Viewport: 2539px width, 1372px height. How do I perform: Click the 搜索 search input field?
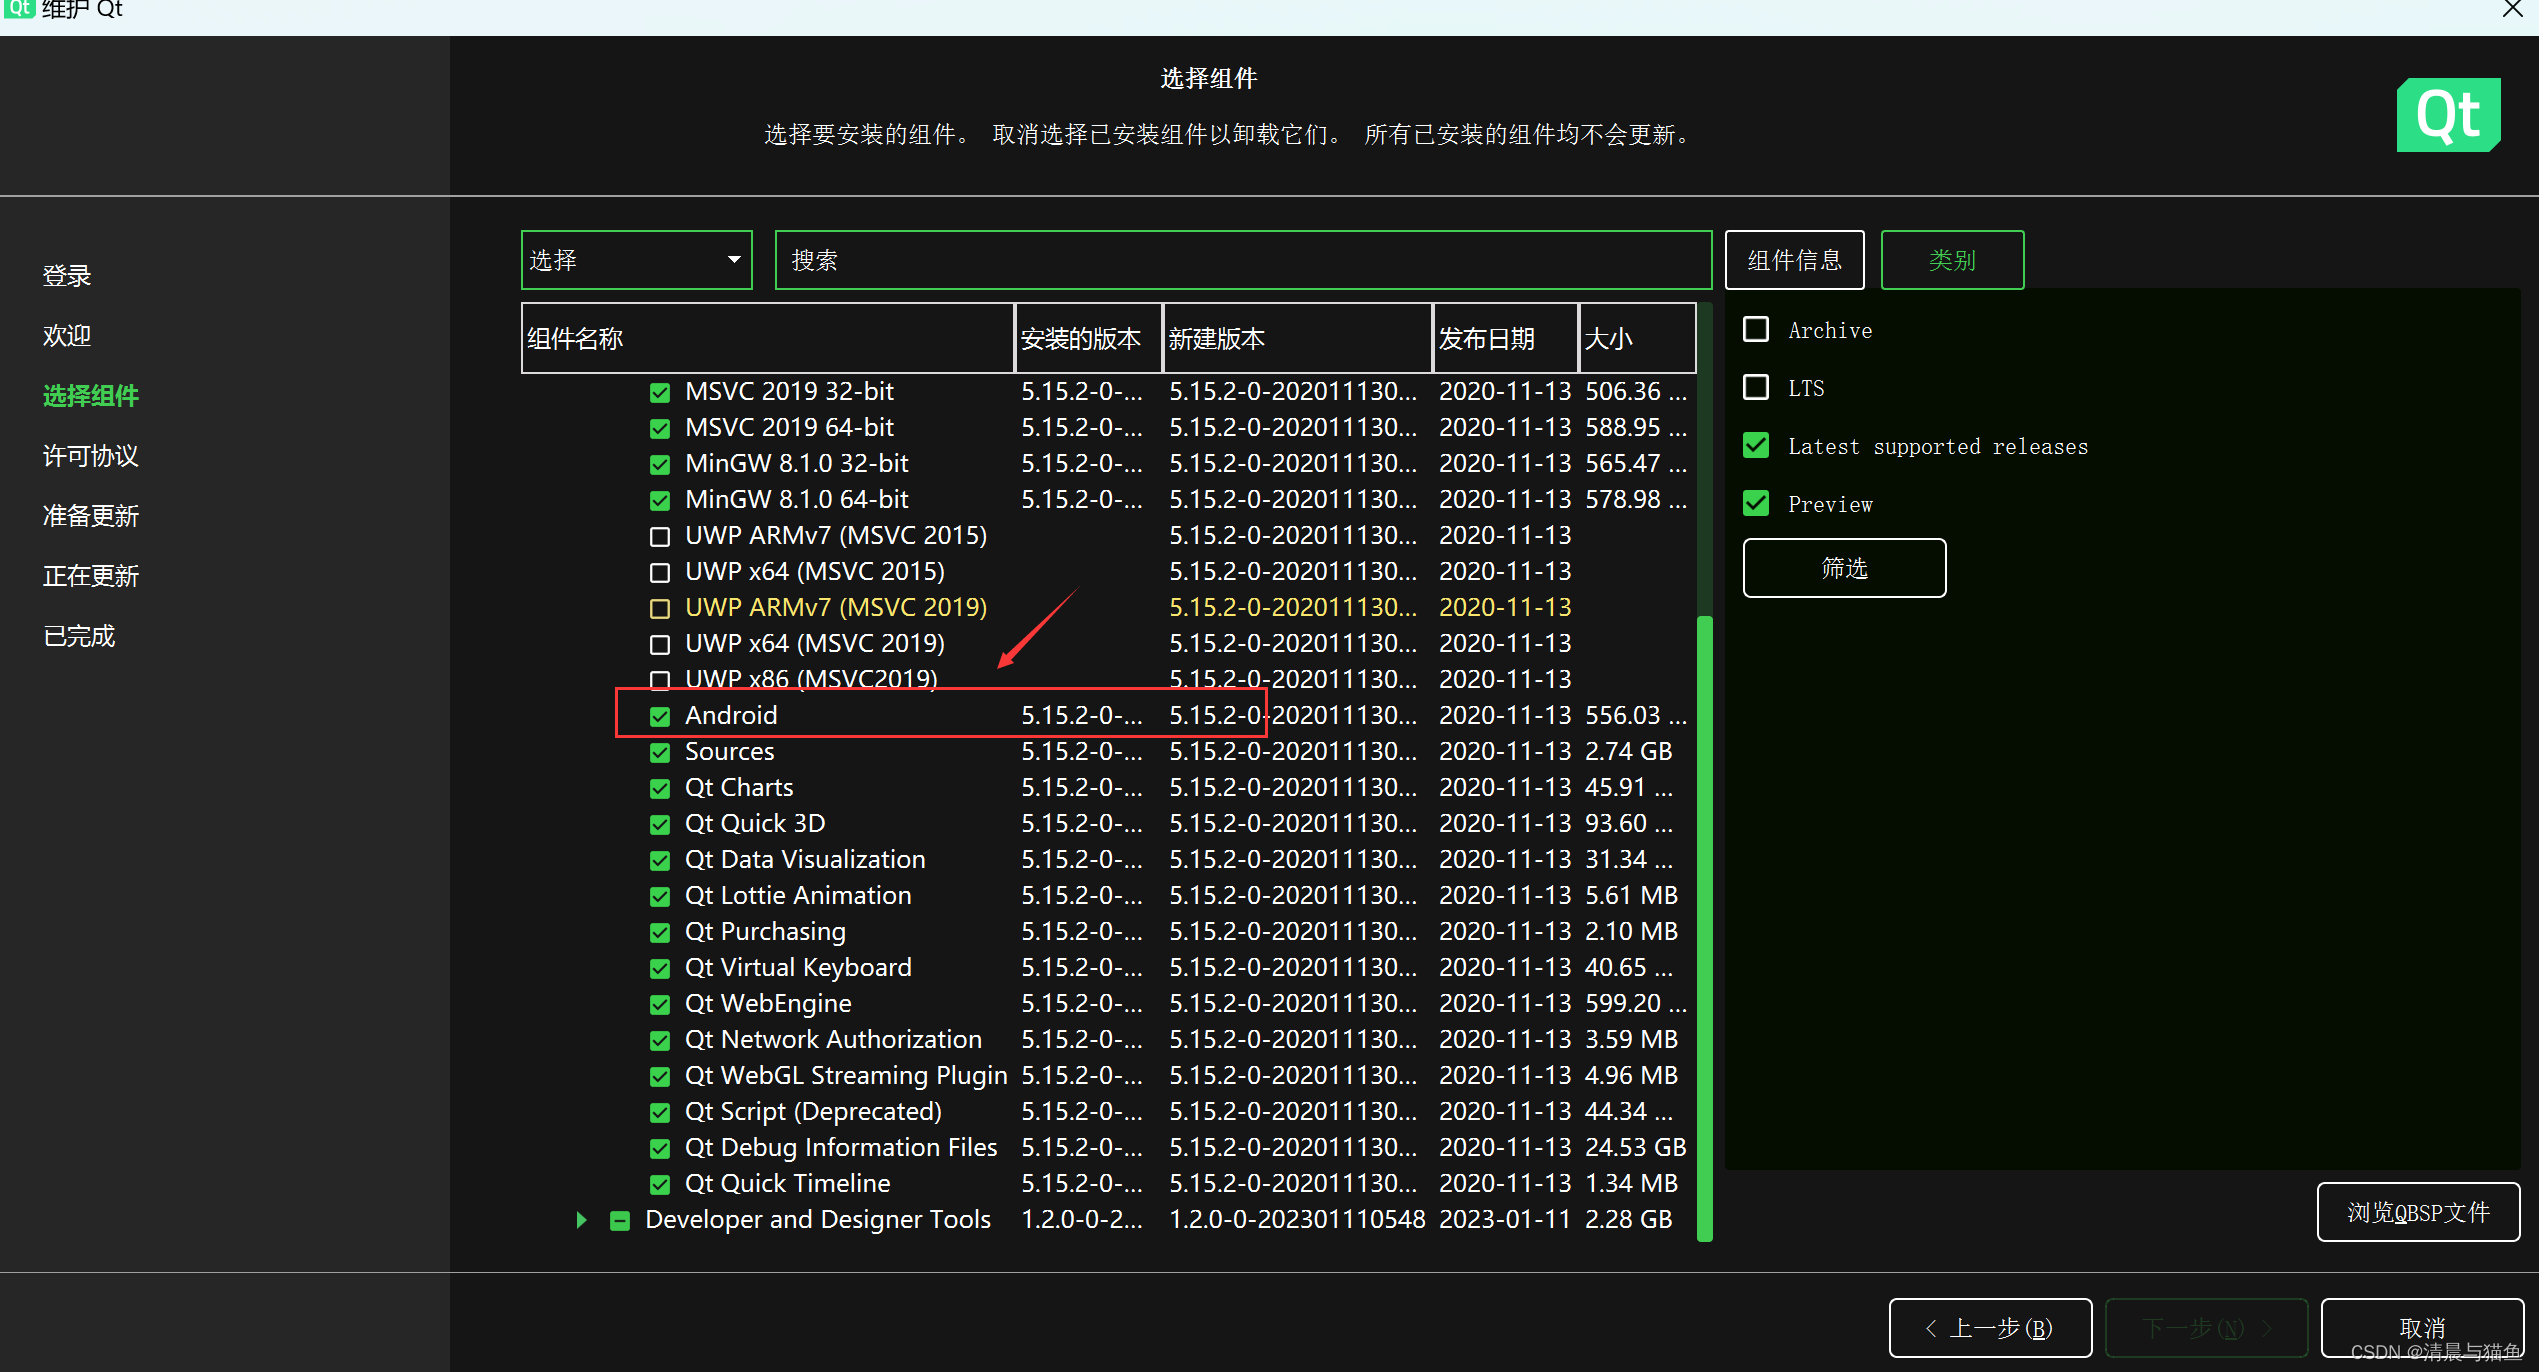click(1242, 260)
